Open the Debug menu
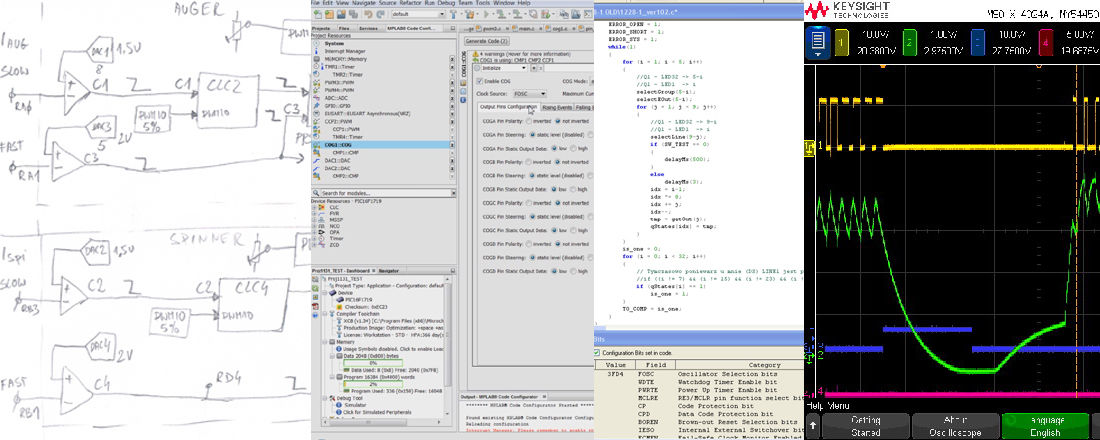Screen dimensions: 1100x440 point(444,4)
